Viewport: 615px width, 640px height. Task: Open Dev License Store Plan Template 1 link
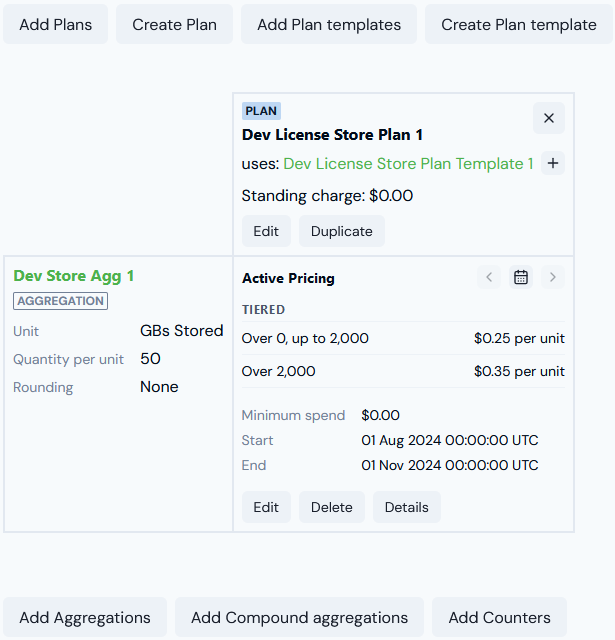click(408, 163)
